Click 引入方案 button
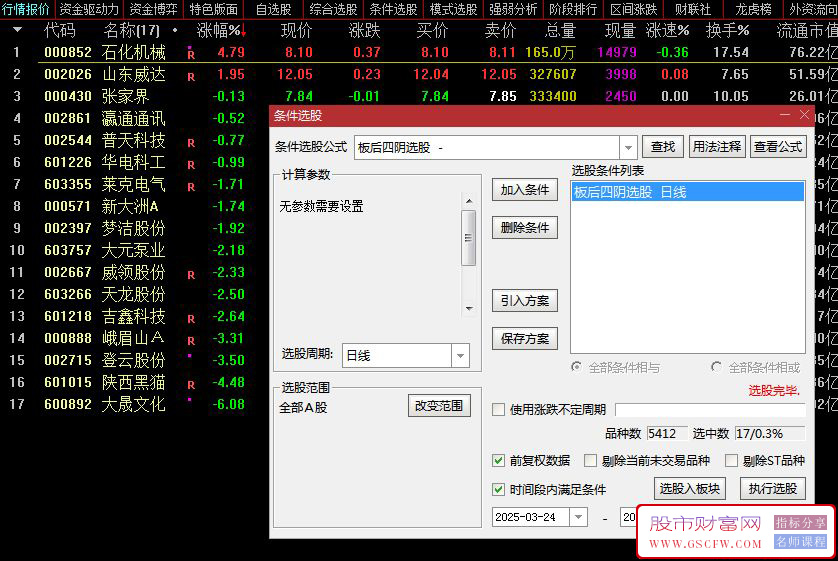This screenshot has height=561, width=838. click(x=525, y=301)
